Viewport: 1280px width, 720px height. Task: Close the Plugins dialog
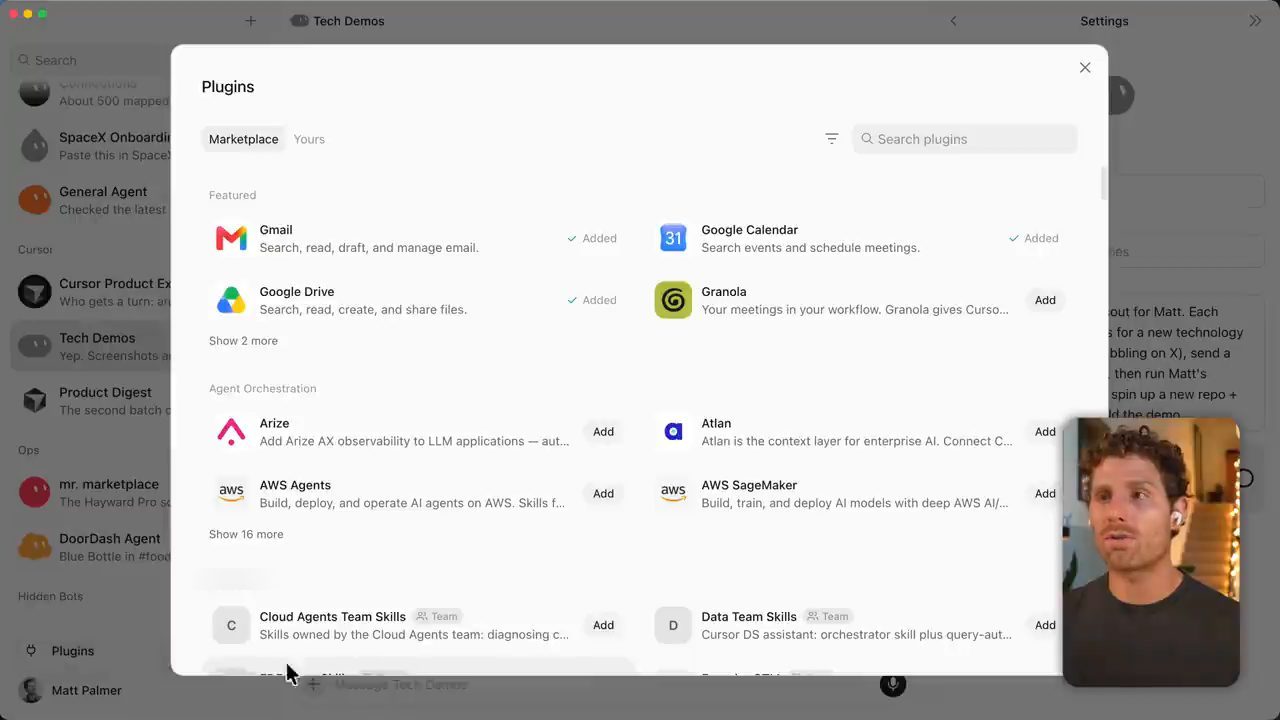(1085, 68)
